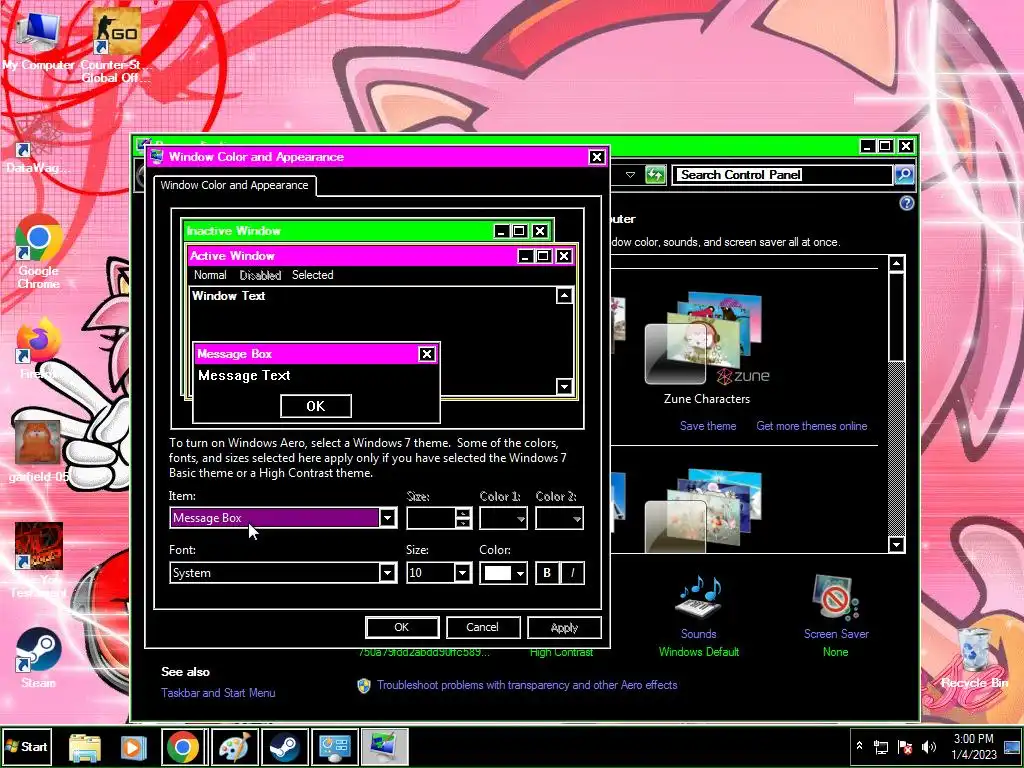Switch to Chrome in taskbar
Image resolution: width=1024 pixels, height=768 pixels.
pos(184,747)
